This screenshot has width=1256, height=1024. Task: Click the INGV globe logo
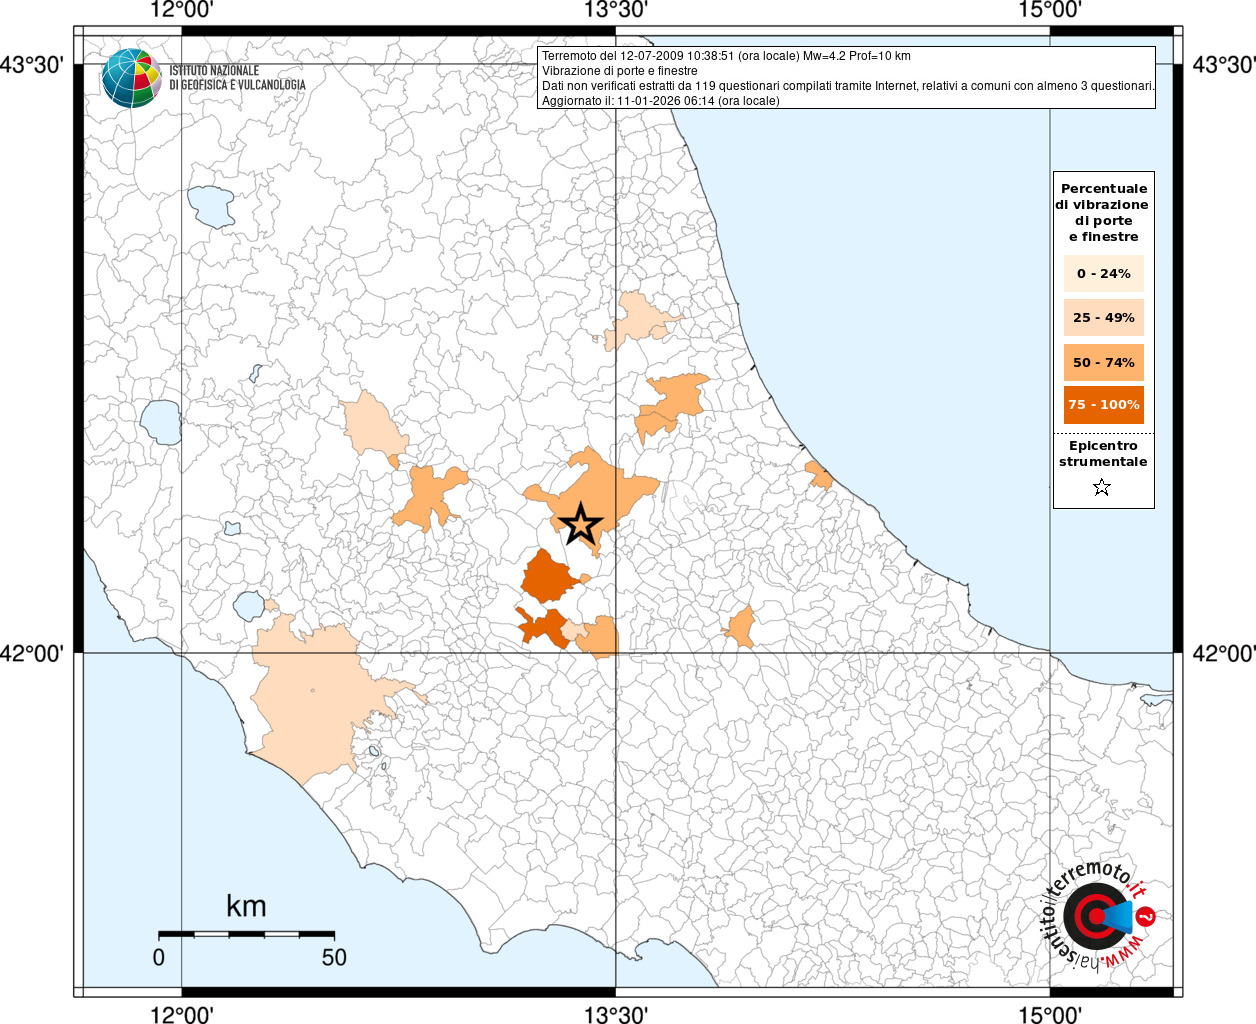tap(131, 78)
